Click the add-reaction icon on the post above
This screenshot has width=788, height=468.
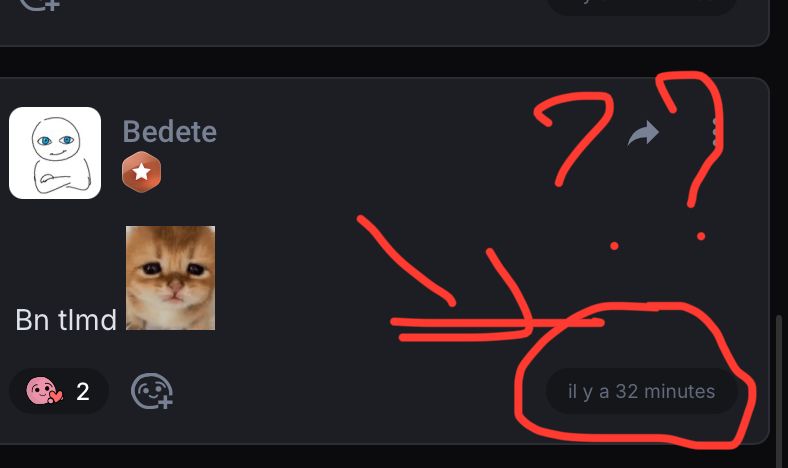pos(42,4)
